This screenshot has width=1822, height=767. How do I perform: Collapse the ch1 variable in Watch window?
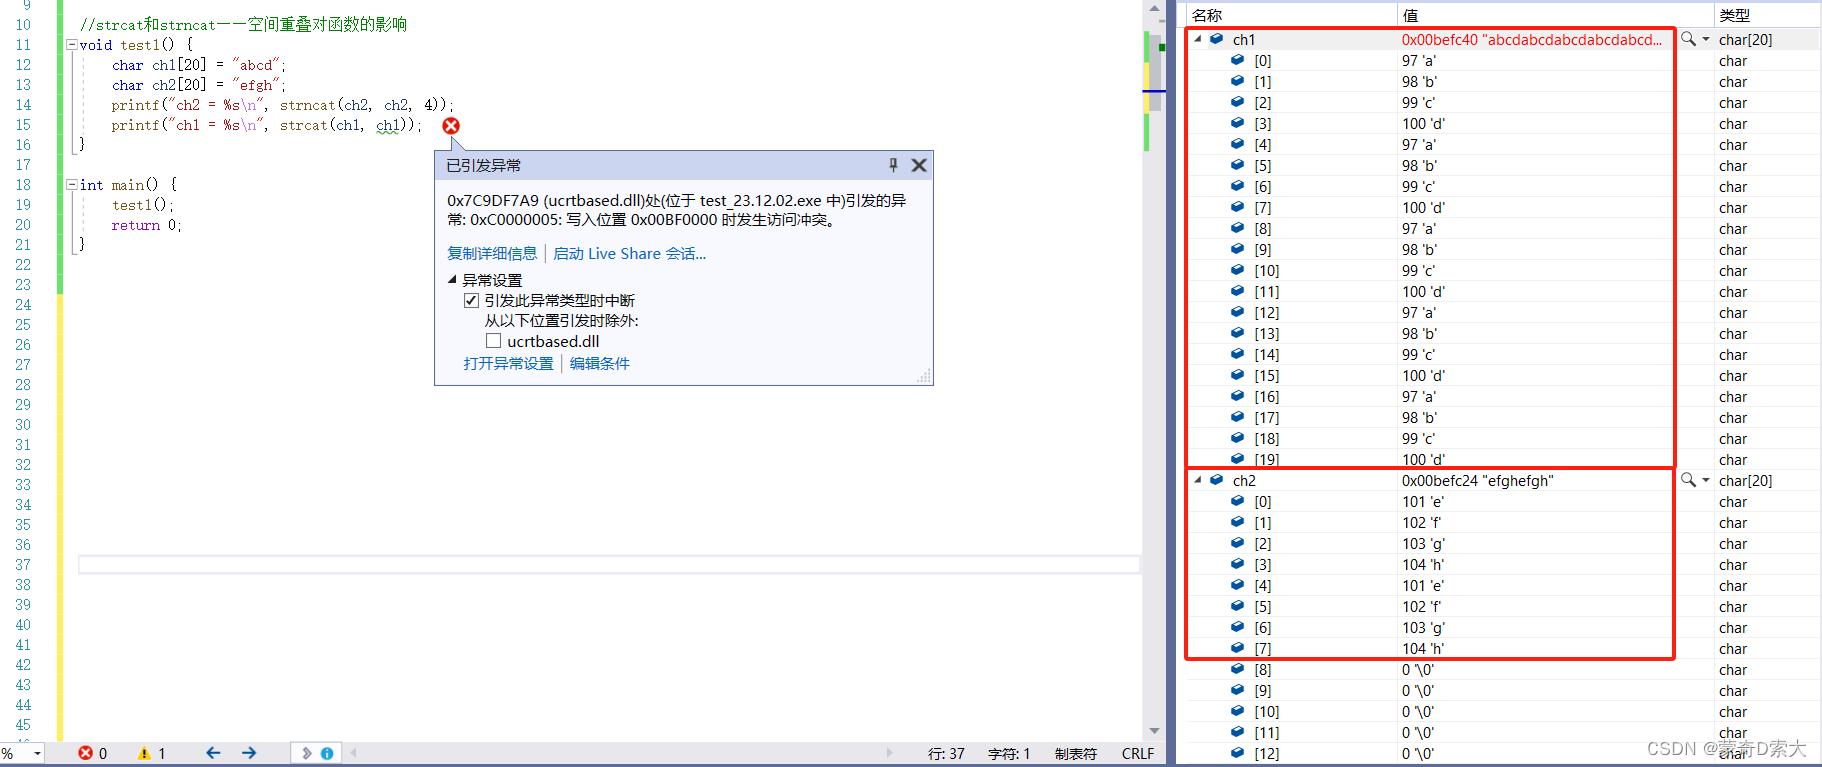(1198, 39)
